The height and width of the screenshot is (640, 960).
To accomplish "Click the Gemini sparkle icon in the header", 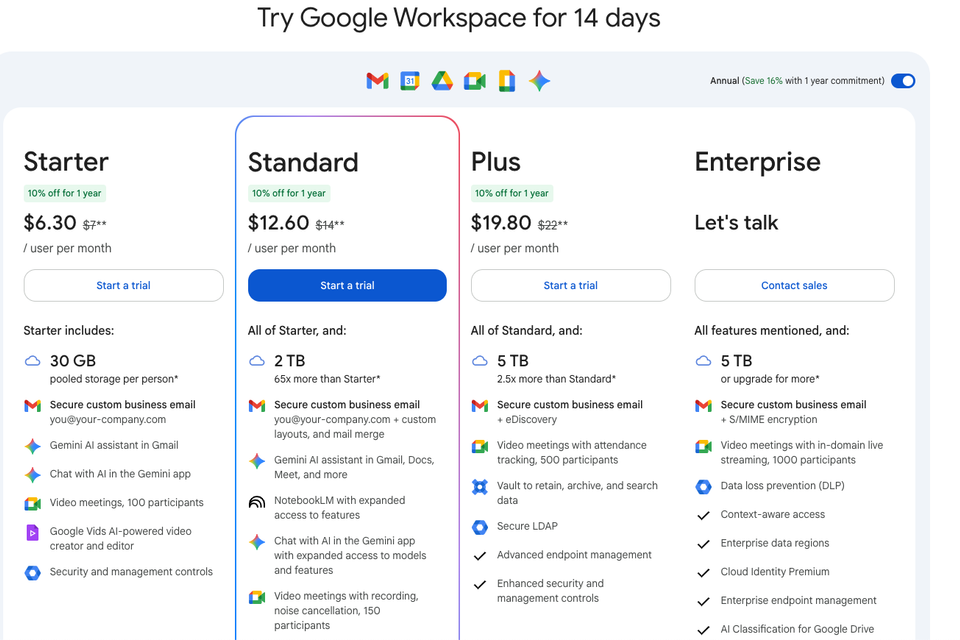I will pyautogui.click(x=540, y=81).
